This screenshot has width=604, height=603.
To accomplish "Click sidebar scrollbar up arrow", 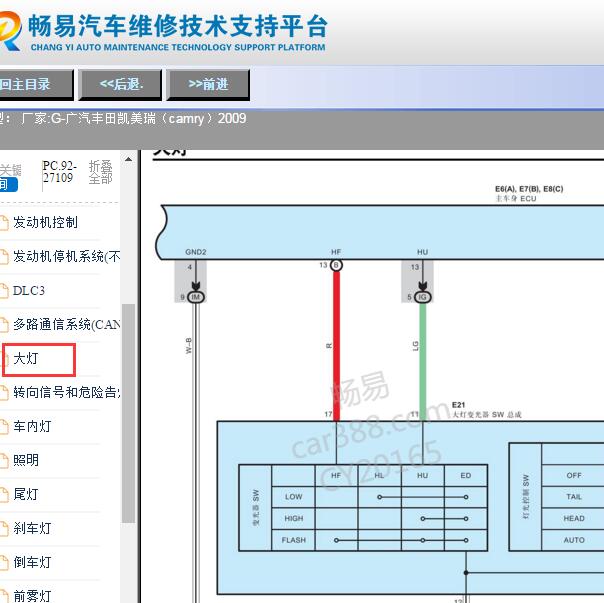I will click(x=128, y=159).
